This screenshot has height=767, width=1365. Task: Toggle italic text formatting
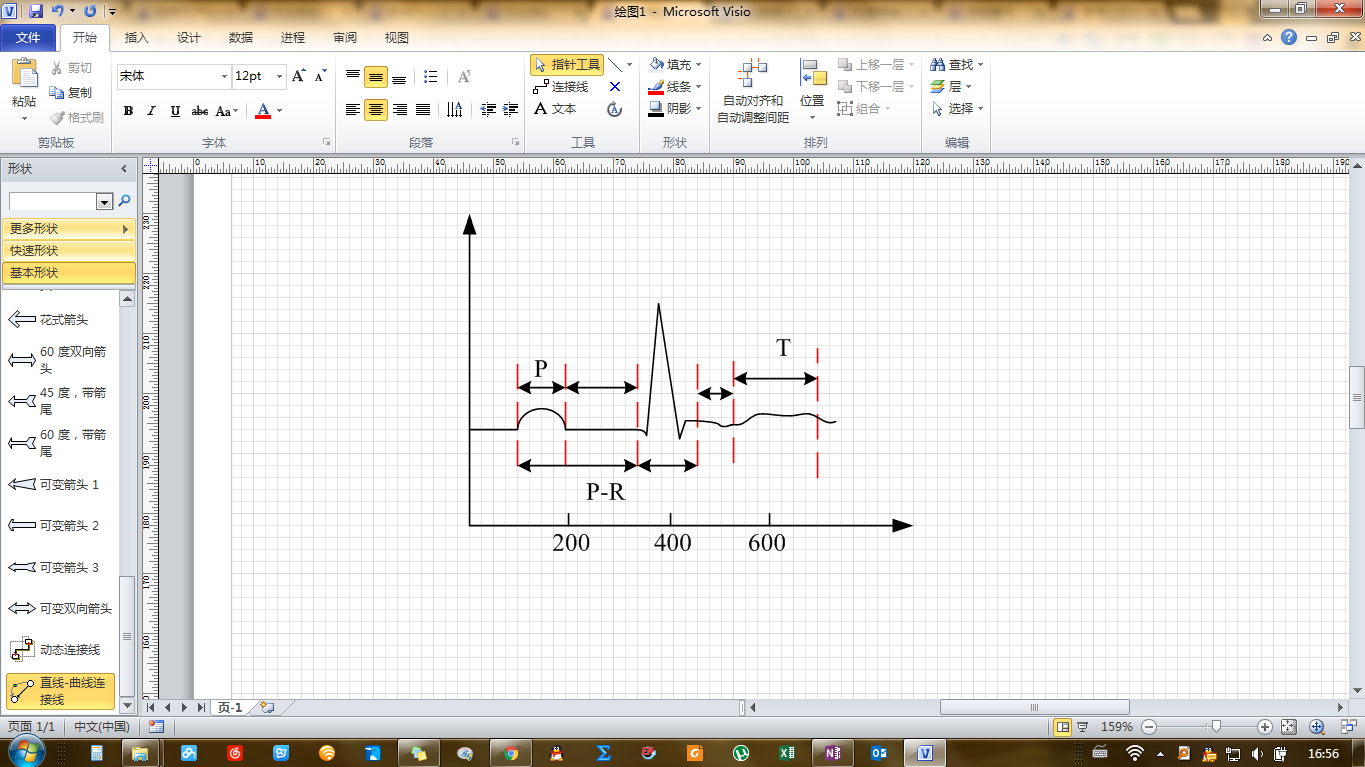[152, 111]
